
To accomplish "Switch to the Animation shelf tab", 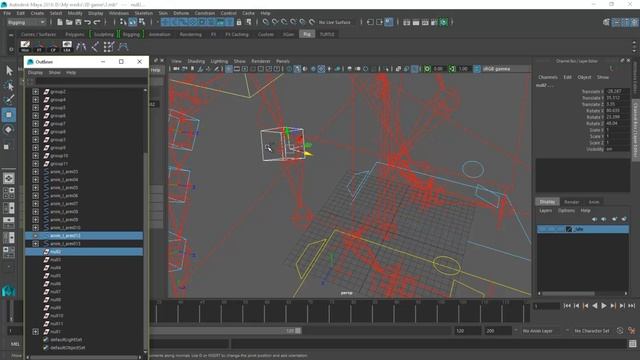I will [x=160, y=34].
